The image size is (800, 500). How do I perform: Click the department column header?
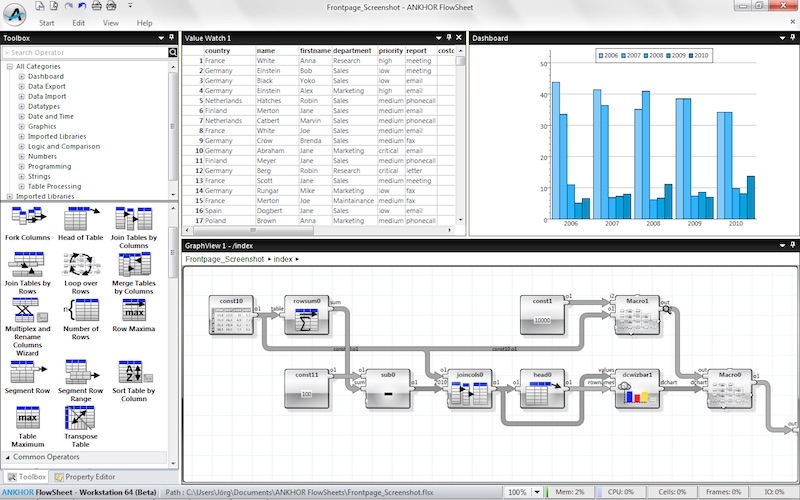click(x=354, y=51)
